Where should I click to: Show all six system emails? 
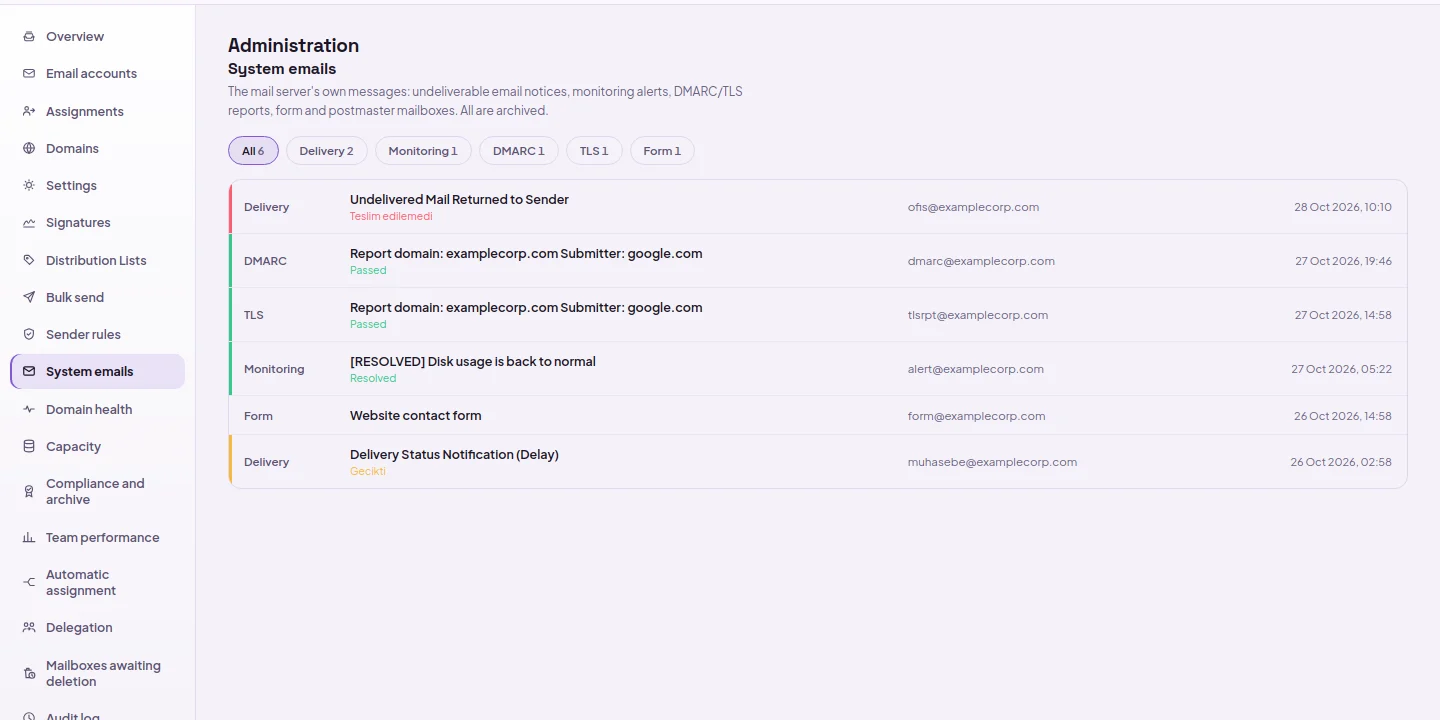click(253, 151)
